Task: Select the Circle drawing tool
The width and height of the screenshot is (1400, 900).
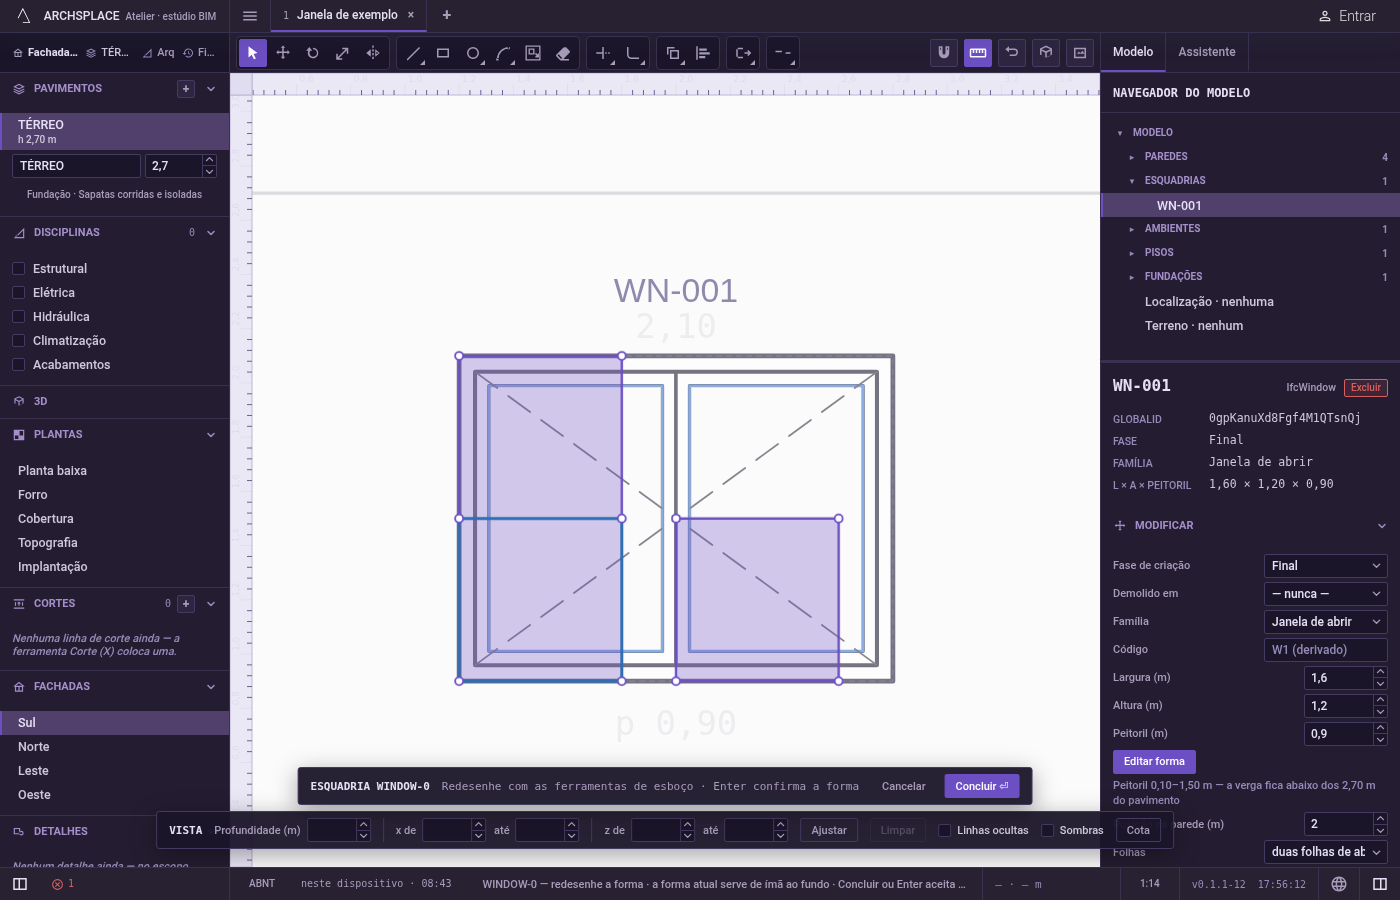Action: tap(473, 53)
